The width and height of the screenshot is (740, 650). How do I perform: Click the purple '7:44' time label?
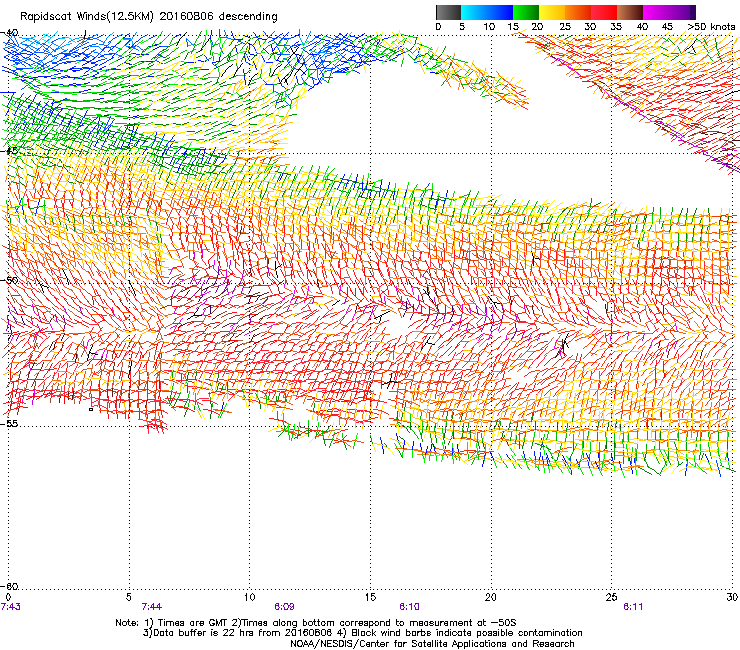point(151,607)
